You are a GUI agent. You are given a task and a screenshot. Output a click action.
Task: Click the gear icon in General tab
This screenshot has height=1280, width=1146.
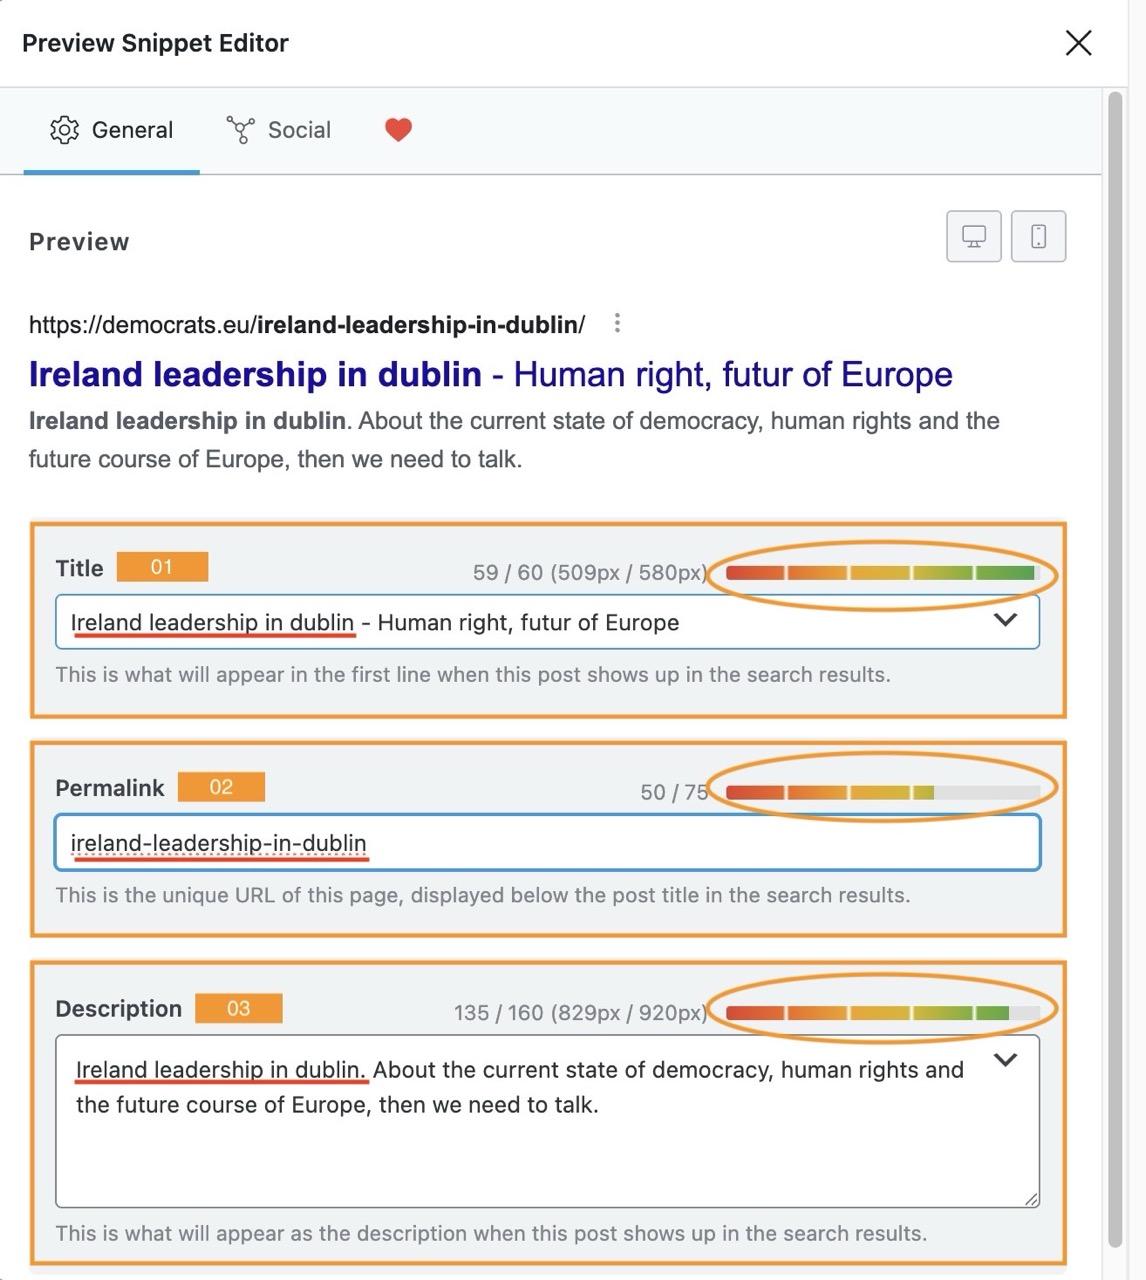(x=65, y=130)
